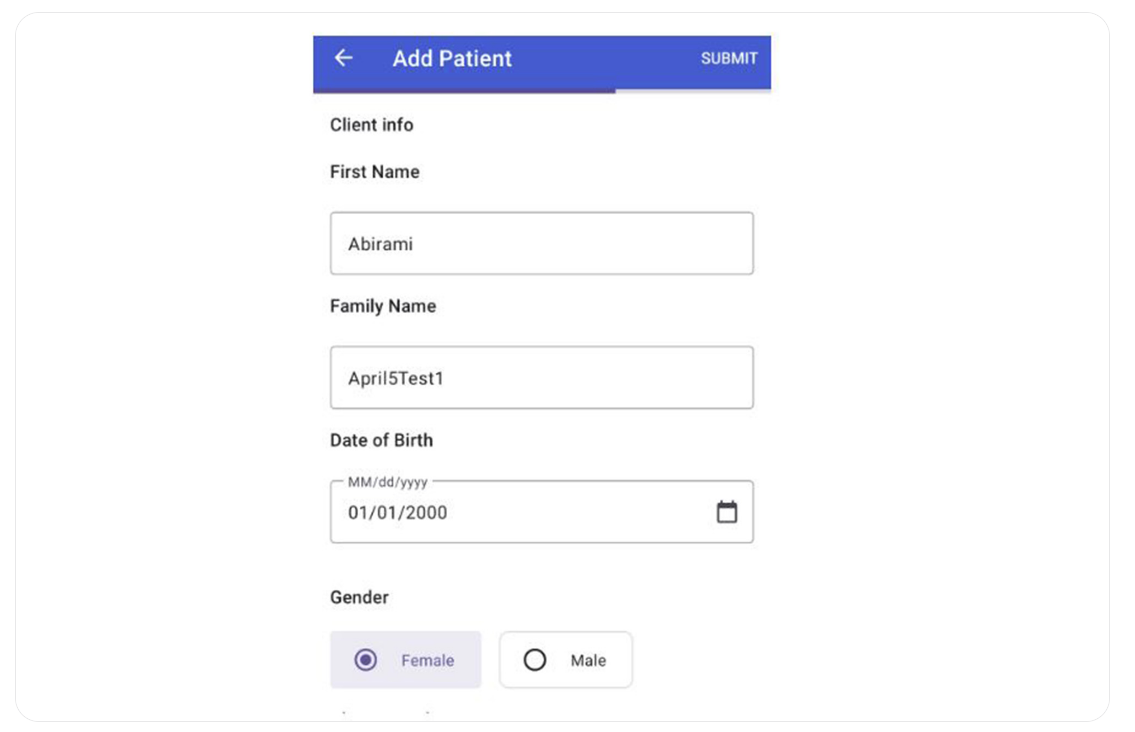Click the Gender section label
The image size is (1135, 732).
pos(359,597)
